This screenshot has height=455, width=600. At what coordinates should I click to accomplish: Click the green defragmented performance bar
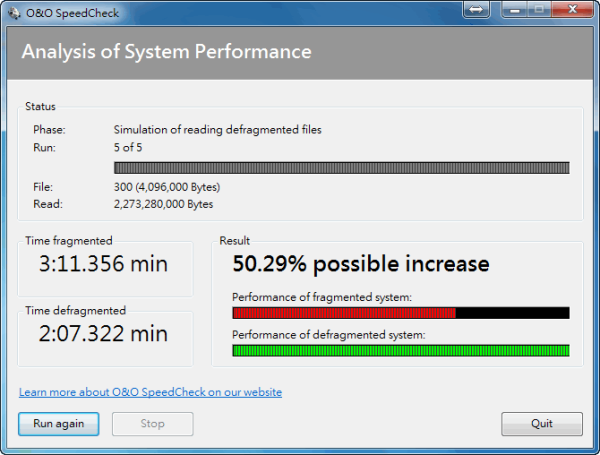pyautogui.click(x=401, y=351)
